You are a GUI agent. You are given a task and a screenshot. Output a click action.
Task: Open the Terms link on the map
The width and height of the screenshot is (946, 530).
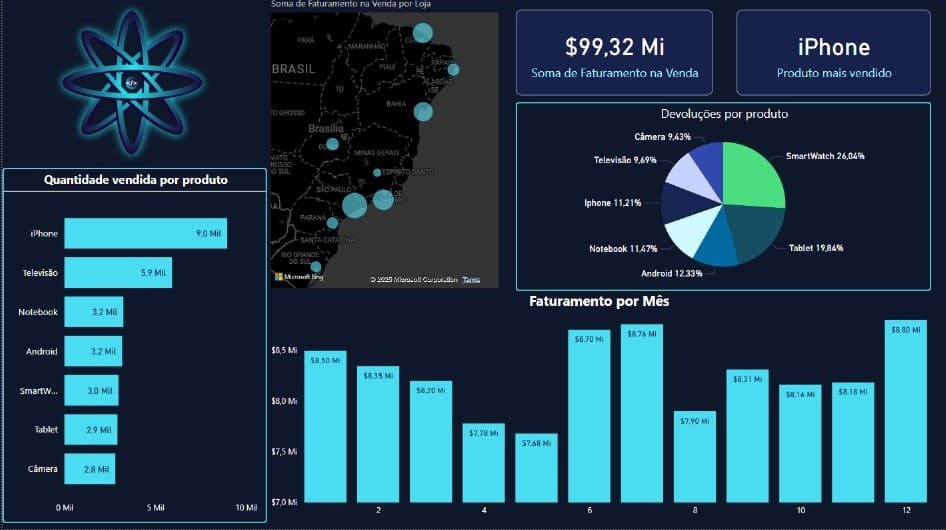[471, 279]
